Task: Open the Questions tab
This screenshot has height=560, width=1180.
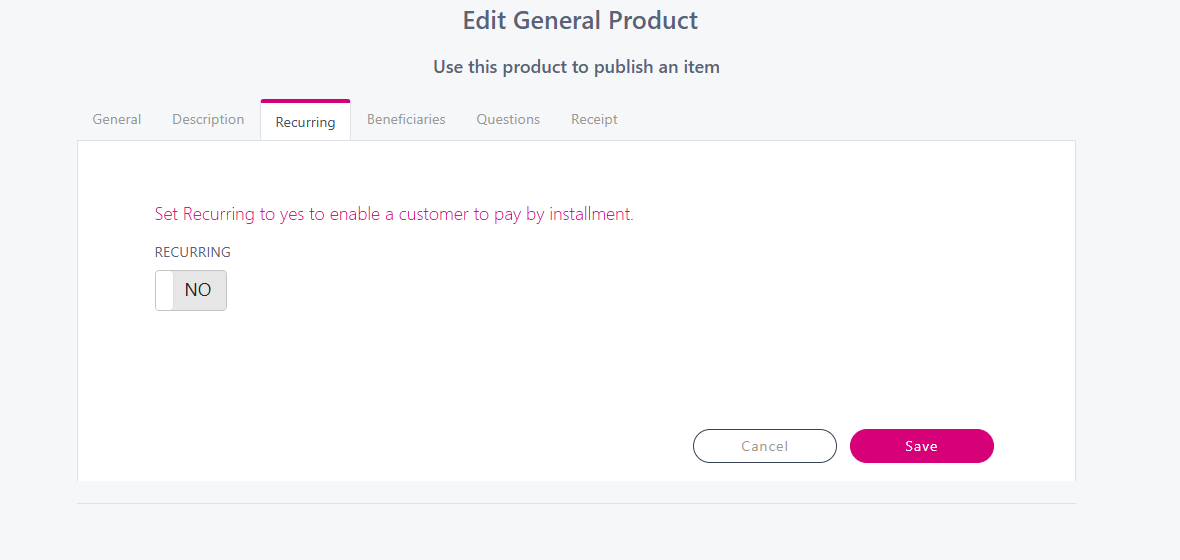Action: (508, 120)
